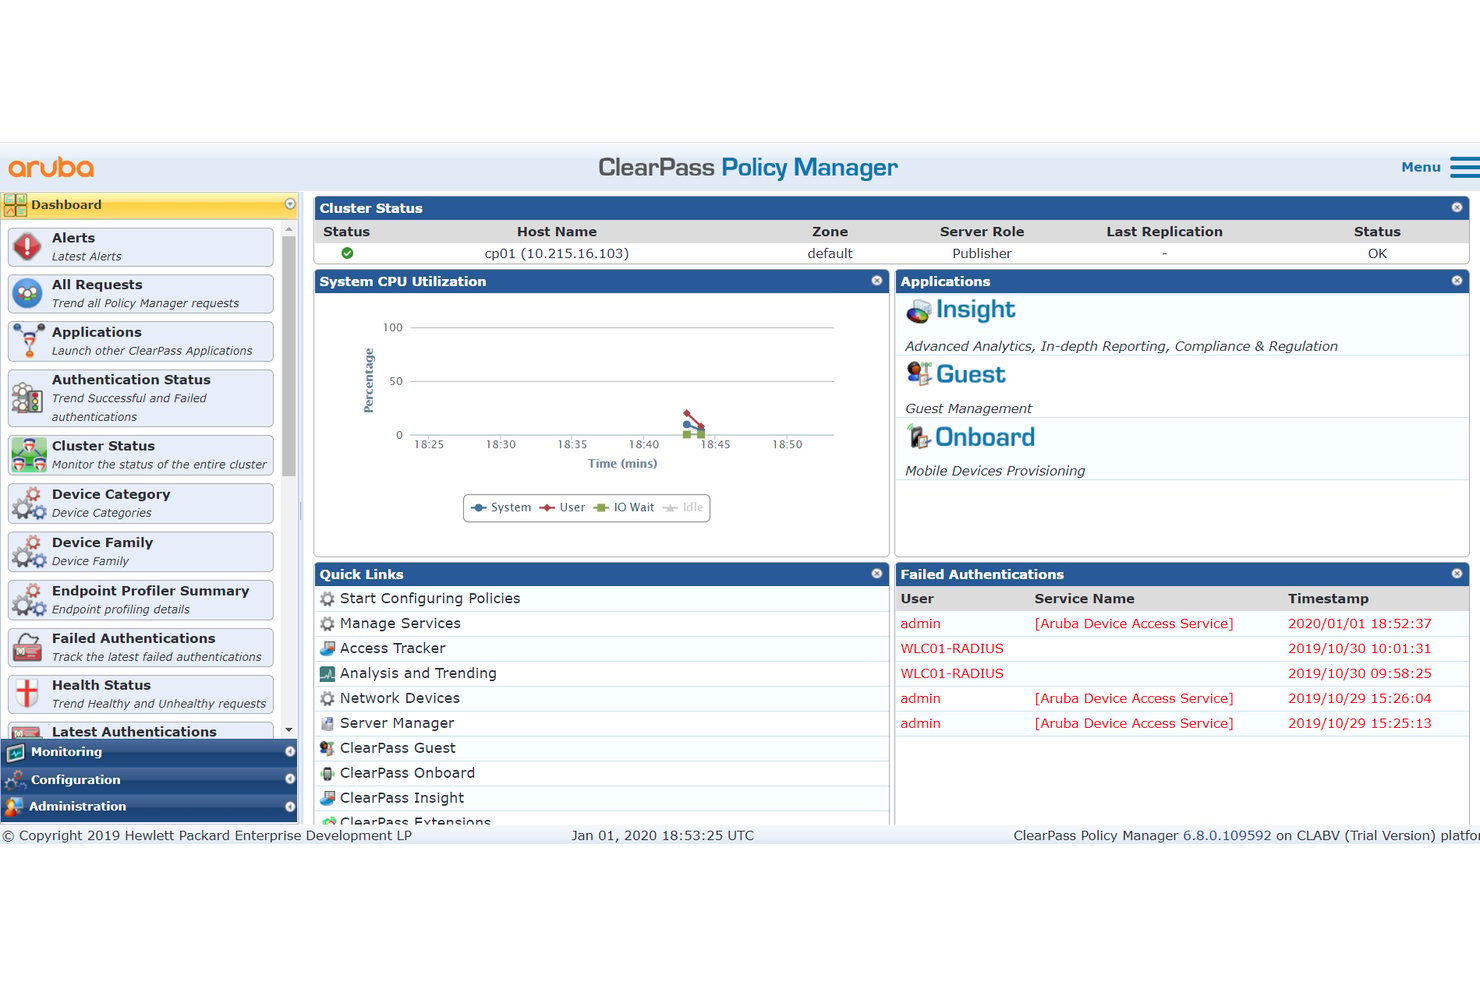This screenshot has height=987, width=1480.
Task: Collapse the Dashboard section arrow
Action: [x=290, y=204]
